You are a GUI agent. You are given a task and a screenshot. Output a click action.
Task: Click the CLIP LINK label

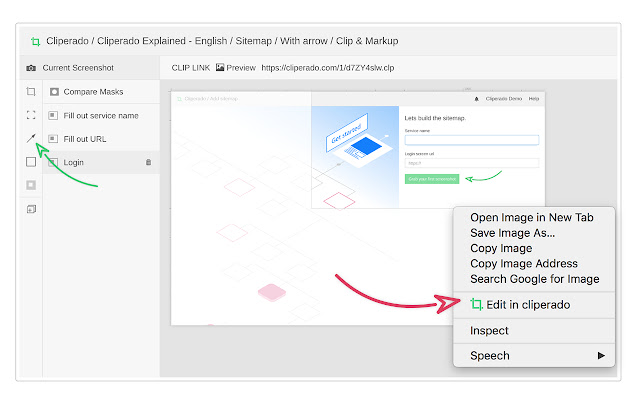point(191,68)
